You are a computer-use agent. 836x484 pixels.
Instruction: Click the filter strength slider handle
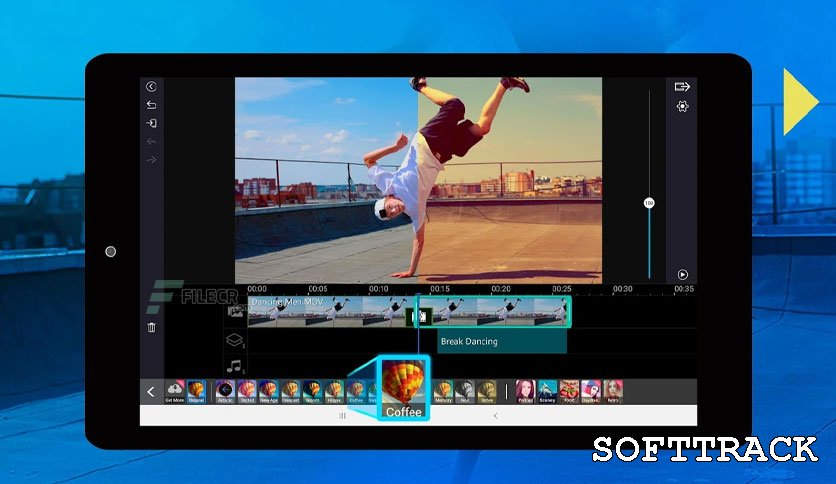coord(649,203)
